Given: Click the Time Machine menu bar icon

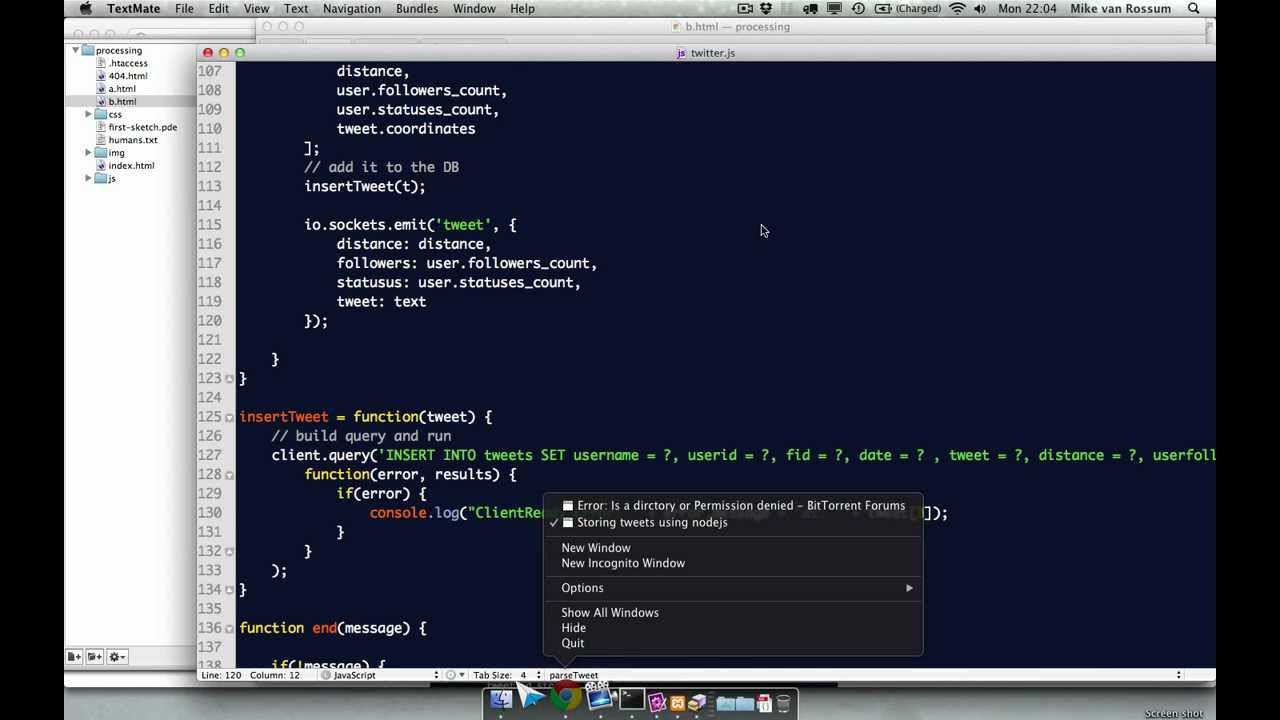Looking at the screenshot, I should click(858, 8).
